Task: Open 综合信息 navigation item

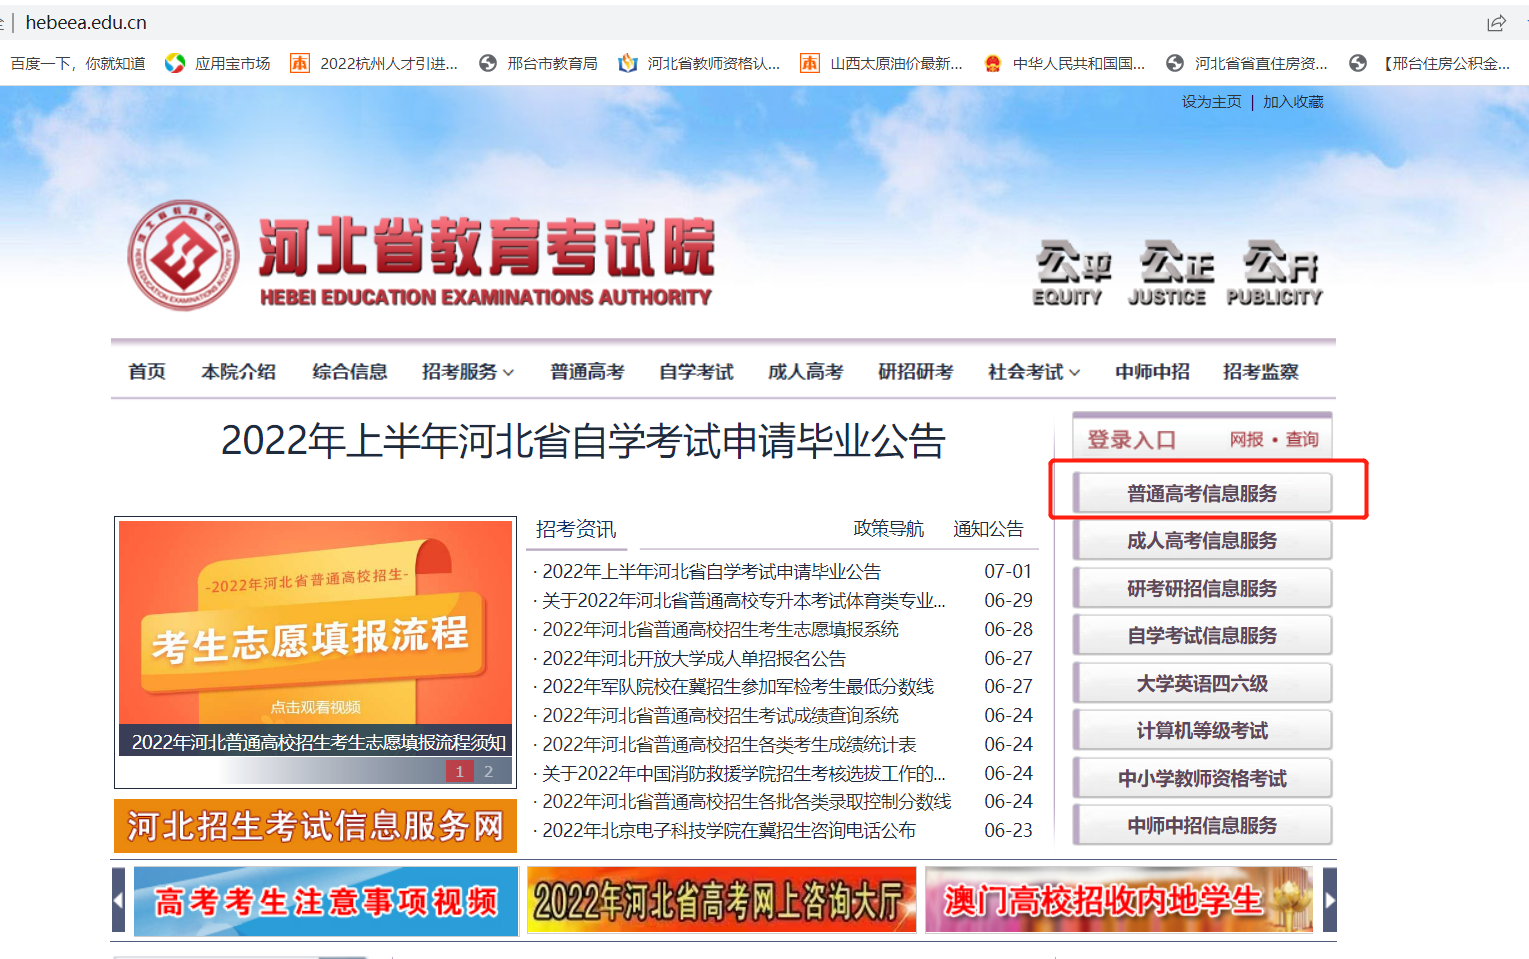Action: (350, 372)
